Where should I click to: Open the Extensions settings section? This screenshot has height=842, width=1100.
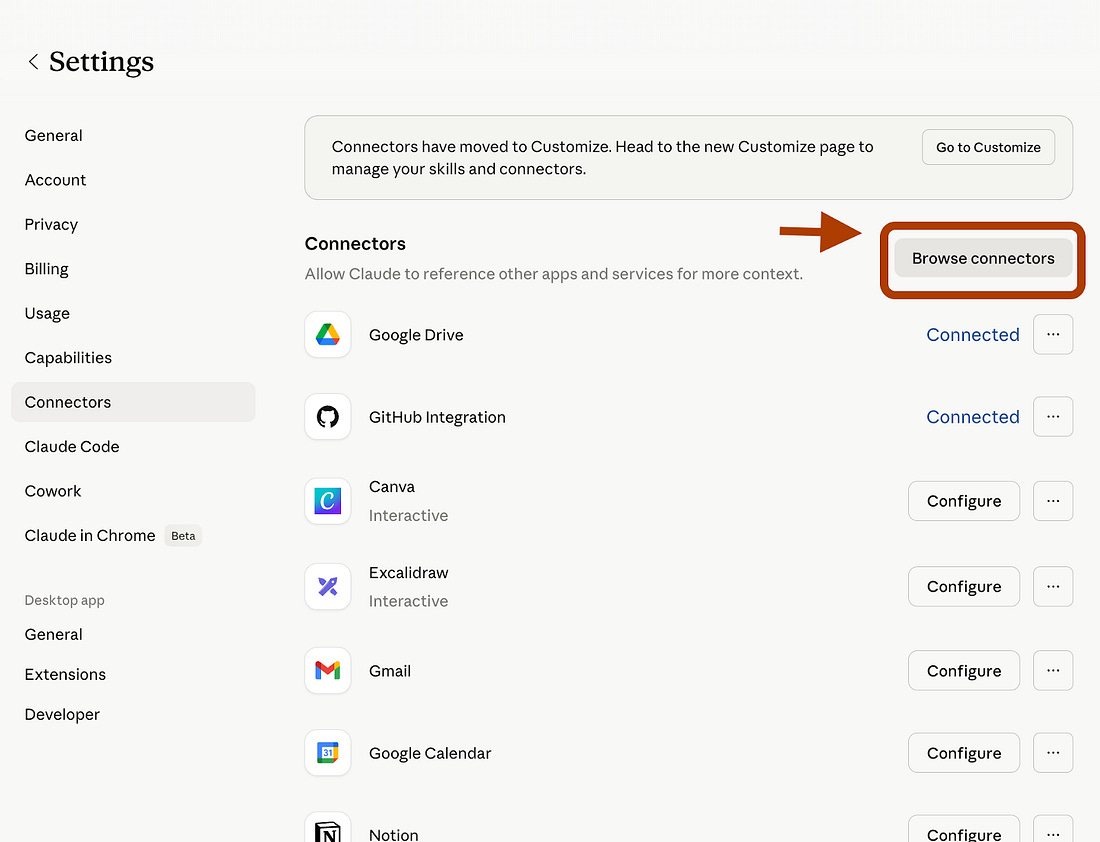pos(65,674)
